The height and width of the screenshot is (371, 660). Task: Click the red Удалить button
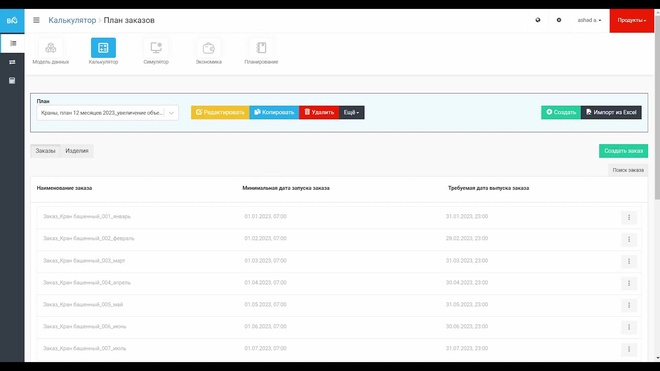pos(319,112)
